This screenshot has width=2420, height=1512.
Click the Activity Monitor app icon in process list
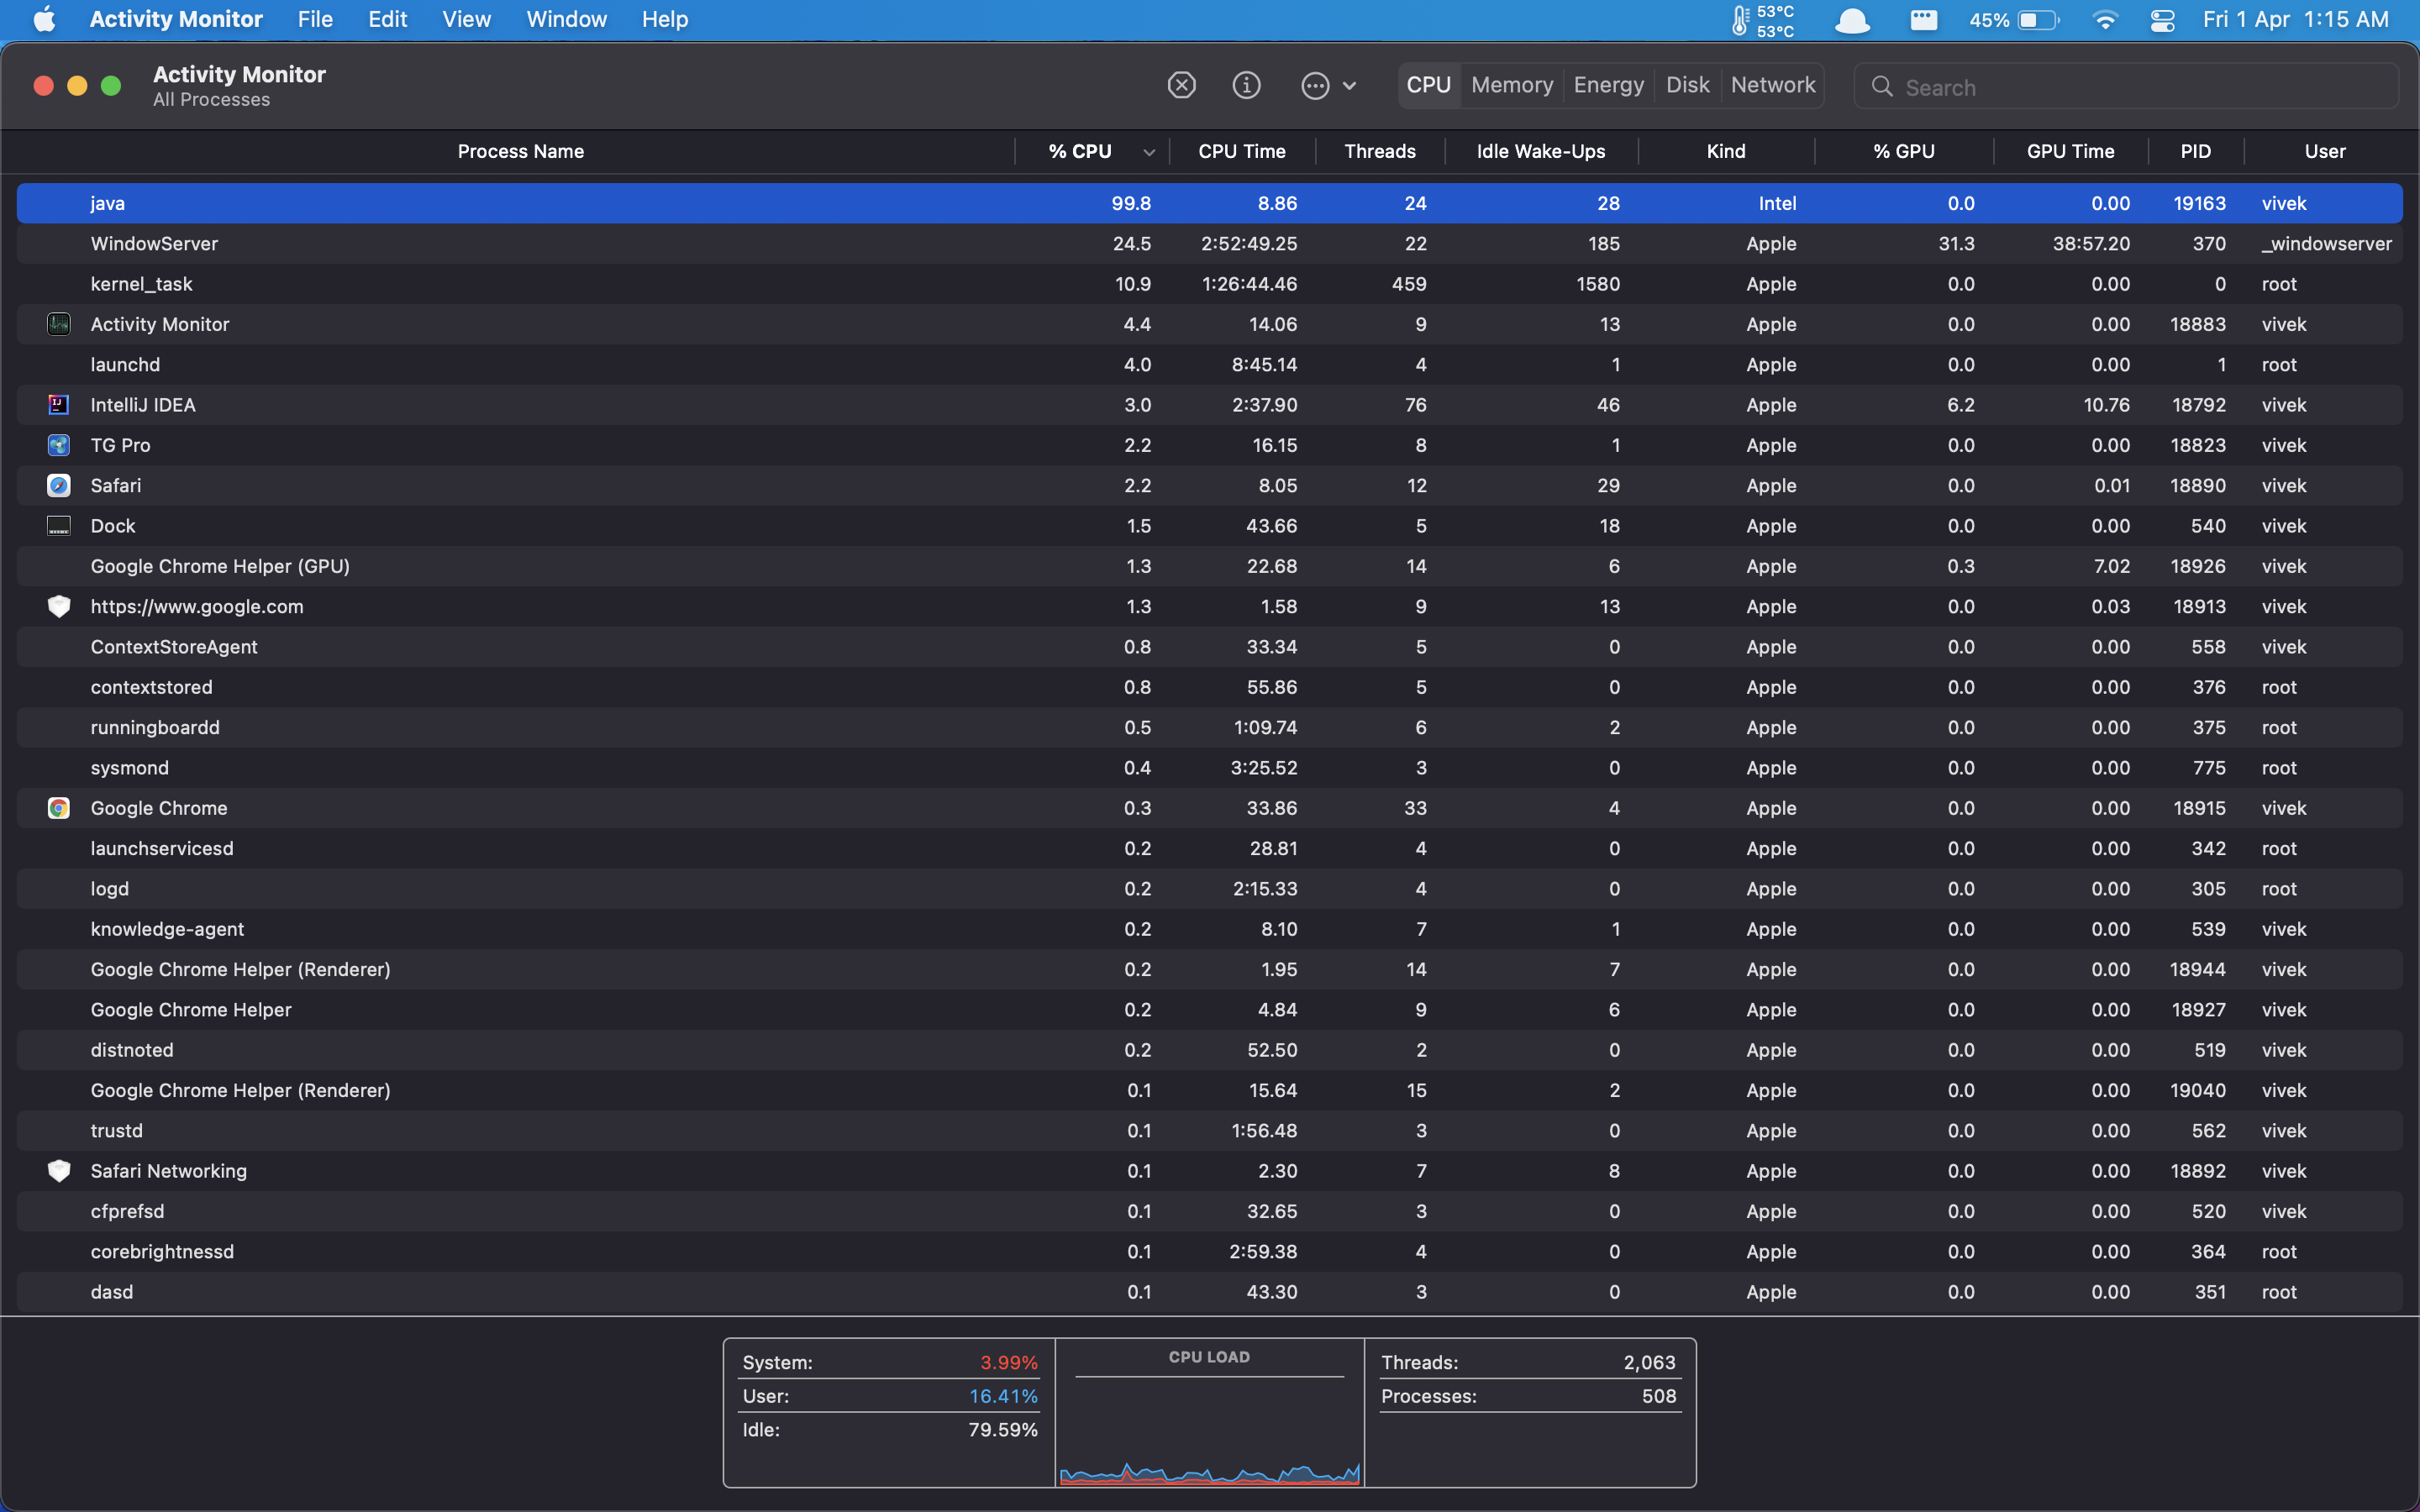59,324
